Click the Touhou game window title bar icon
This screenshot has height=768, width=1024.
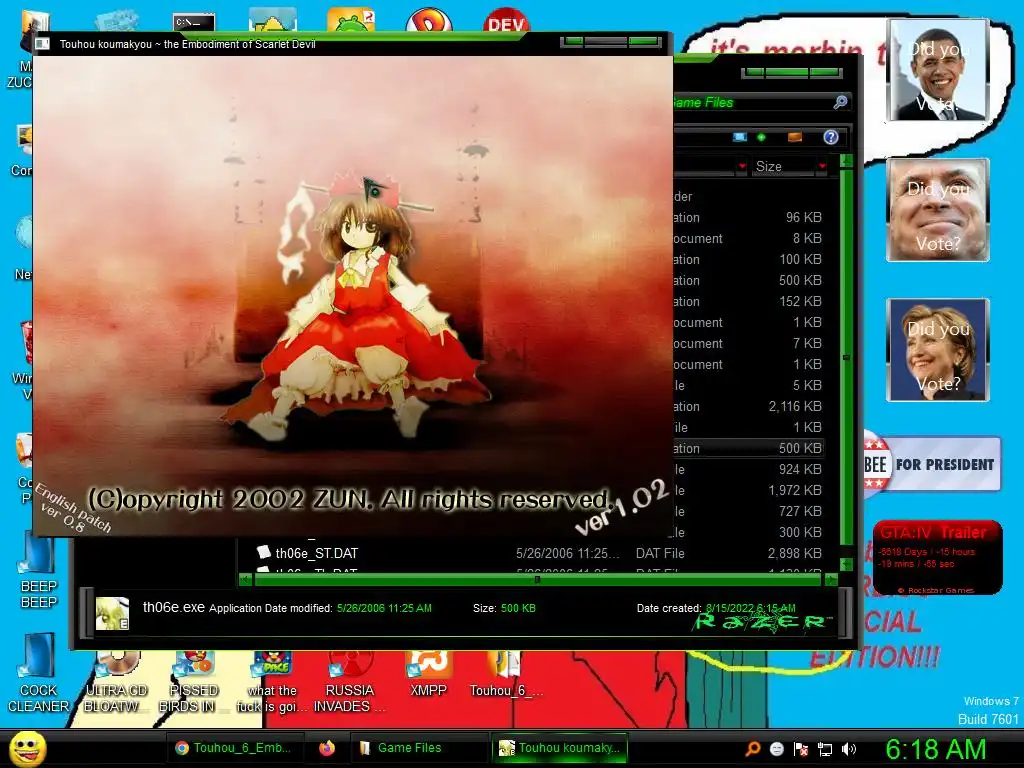pos(42,44)
